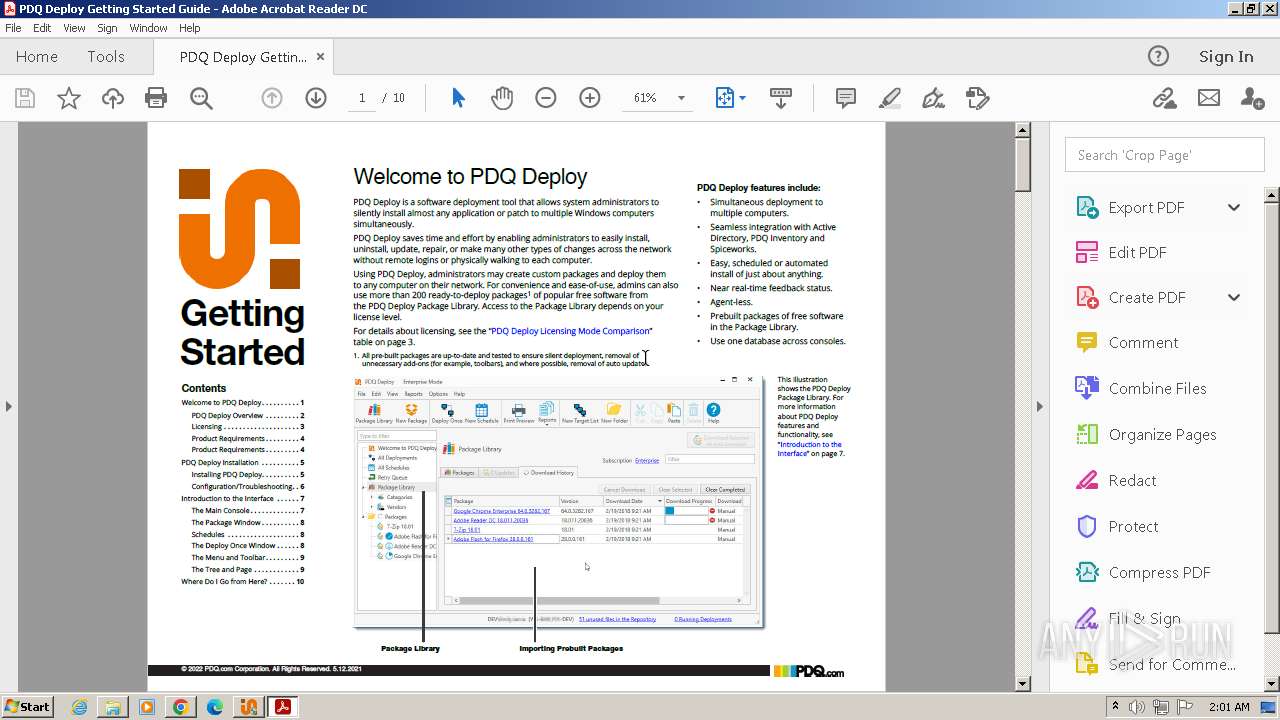The width and height of the screenshot is (1280, 720).
Task: Click the Save file icon
Action: pos(25,98)
